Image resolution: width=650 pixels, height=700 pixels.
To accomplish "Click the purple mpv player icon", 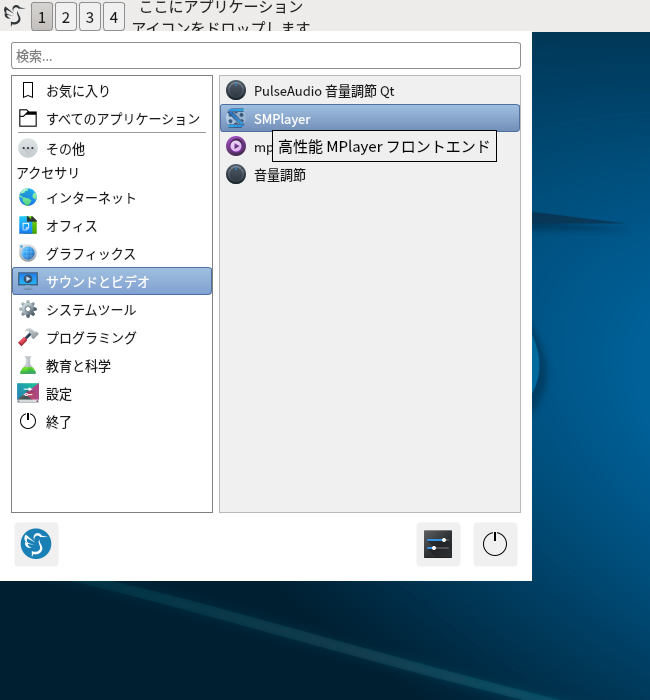I will coord(236,146).
